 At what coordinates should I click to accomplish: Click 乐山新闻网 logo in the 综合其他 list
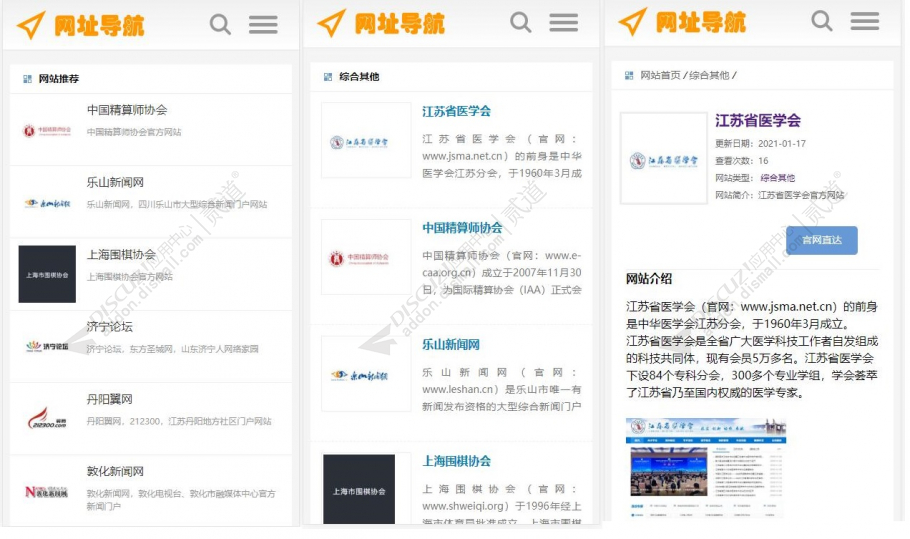click(x=366, y=374)
